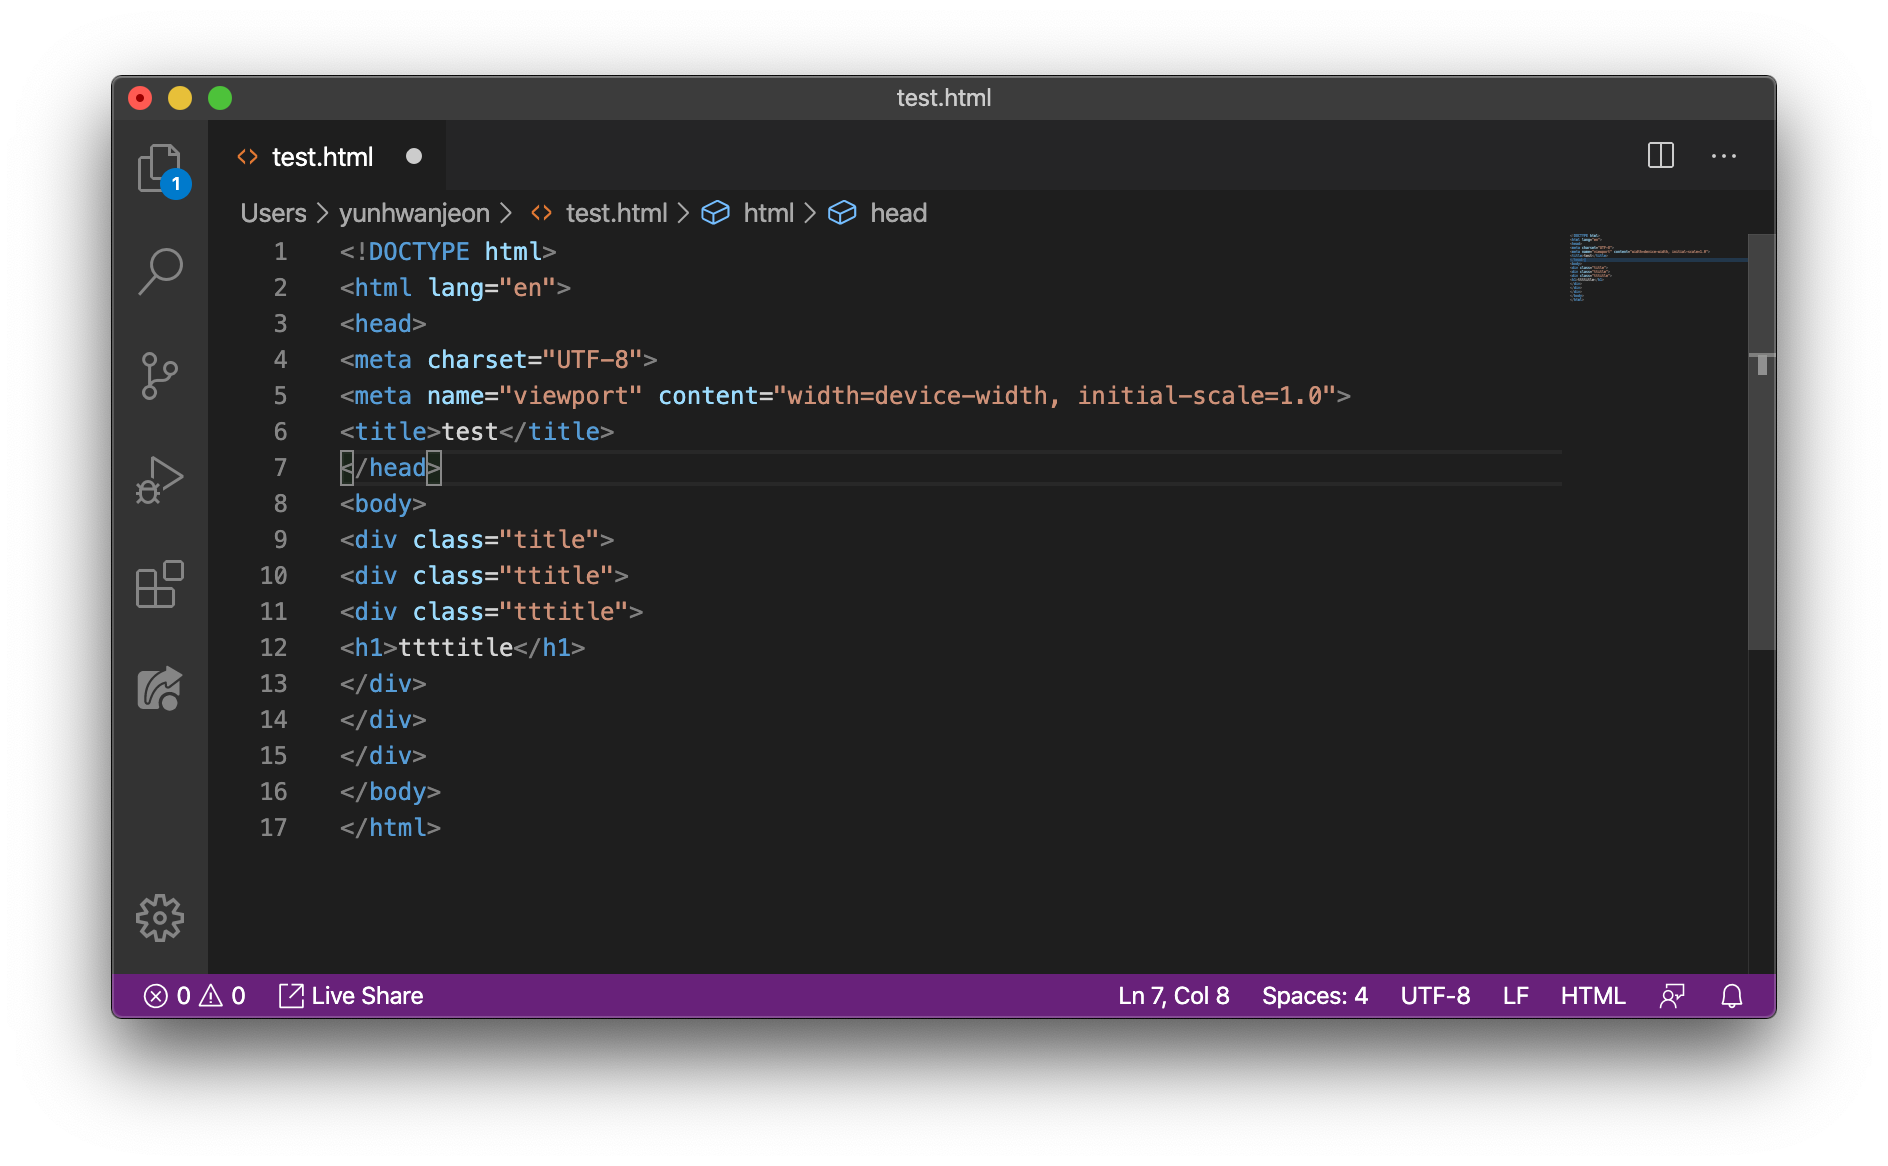Split the editor to the right
1888x1166 pixels.
[x=1660, y=156]
